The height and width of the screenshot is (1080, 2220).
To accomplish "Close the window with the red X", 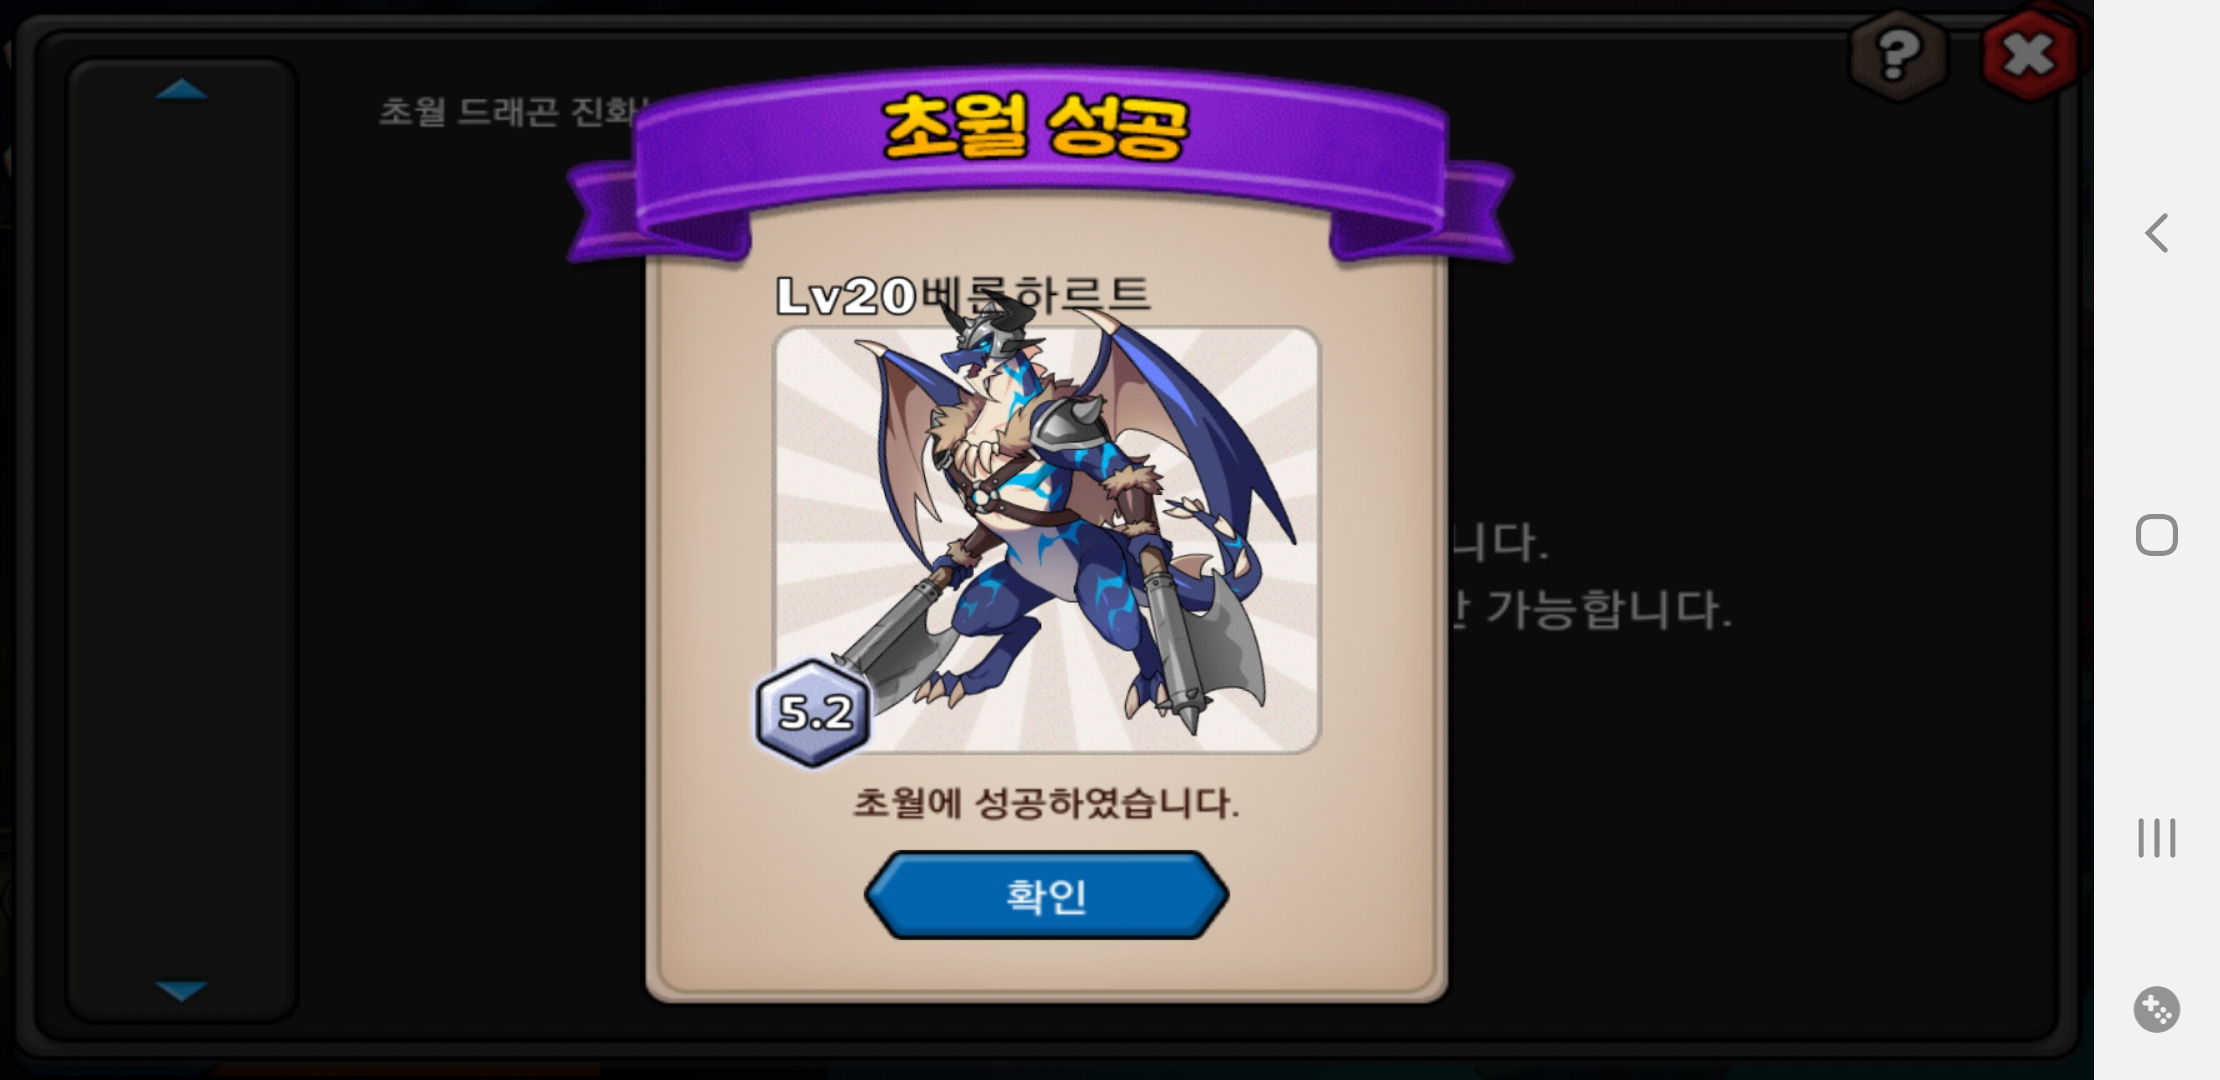I will [2029, 54].
